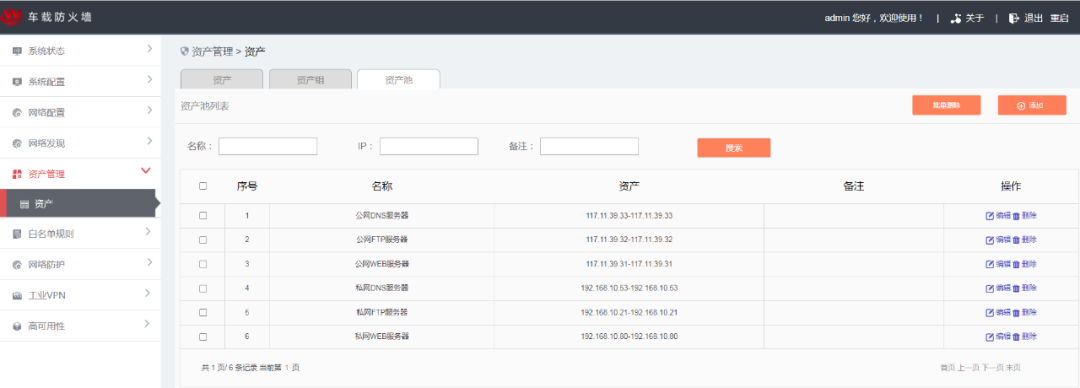The image size is (1080, 388).
Task: Click the firewall logo icon
Action: 12,16
